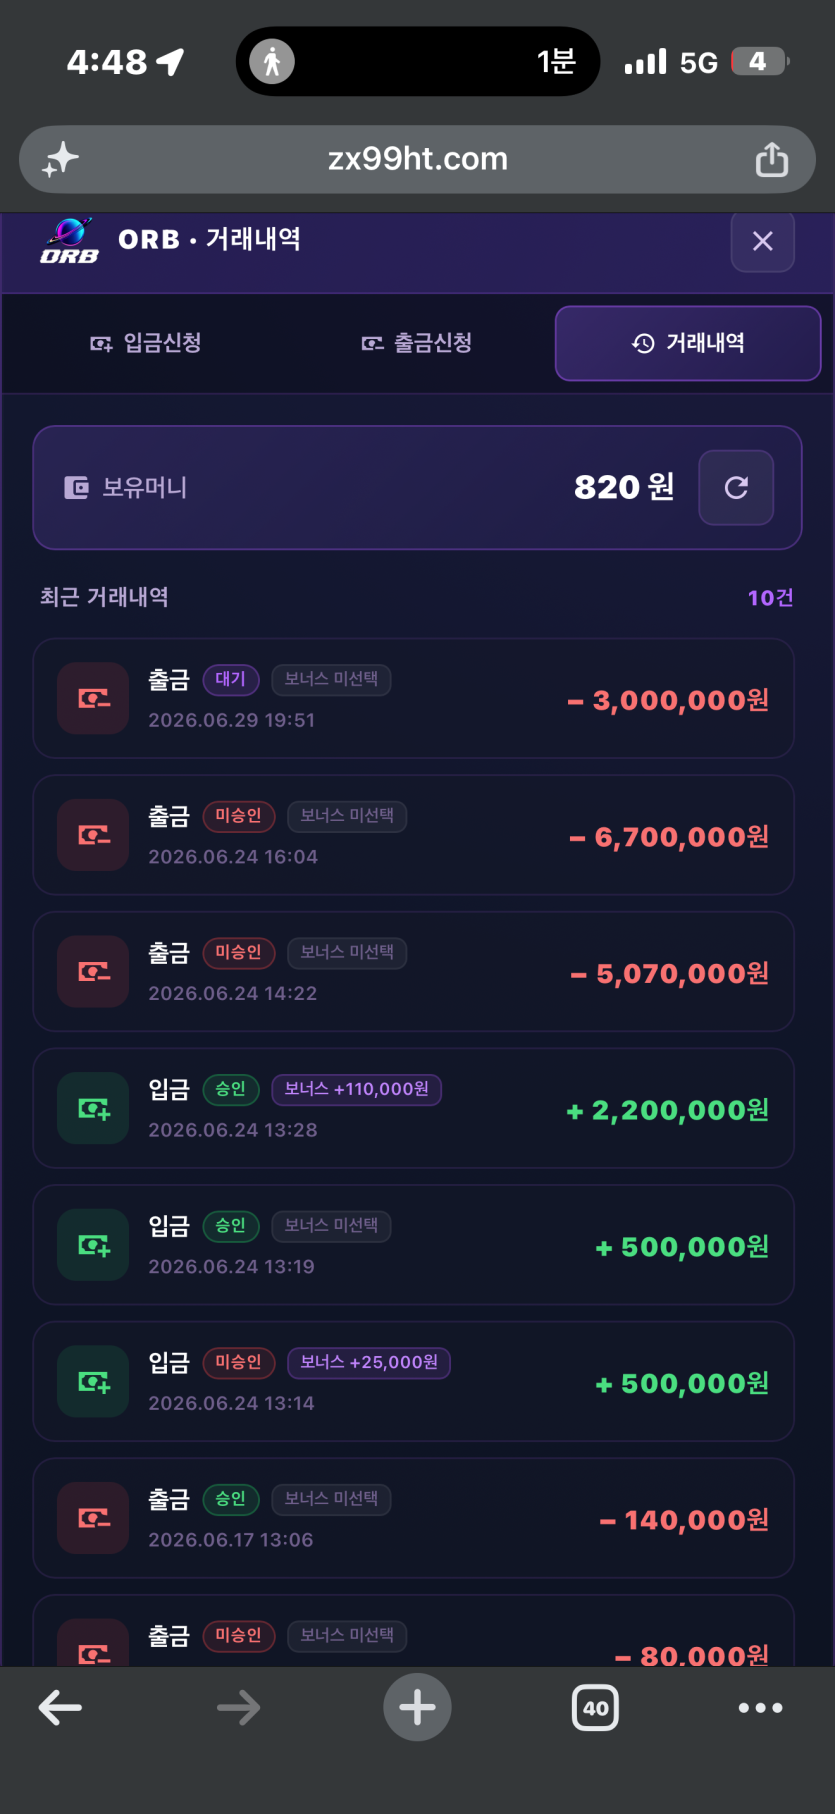Switch to the 입금신청 tab
The image size is (835, 1814).
tap(146, 343)
